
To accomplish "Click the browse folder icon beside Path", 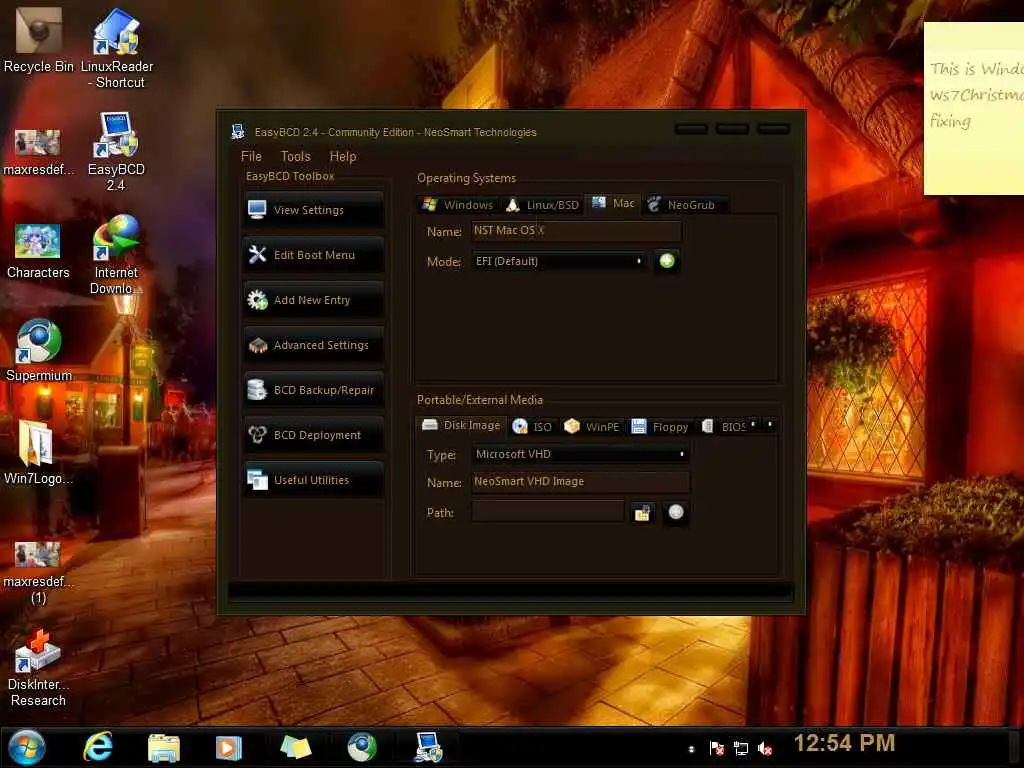I will point(643,513).
